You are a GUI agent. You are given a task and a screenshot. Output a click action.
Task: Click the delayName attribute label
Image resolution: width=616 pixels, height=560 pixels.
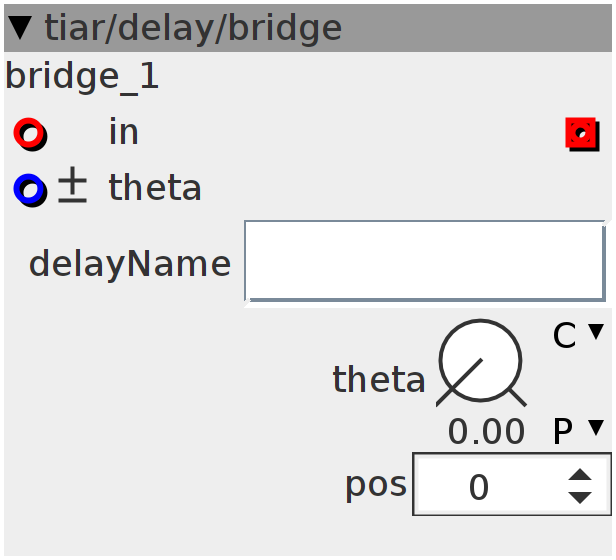tap(130, 264)
